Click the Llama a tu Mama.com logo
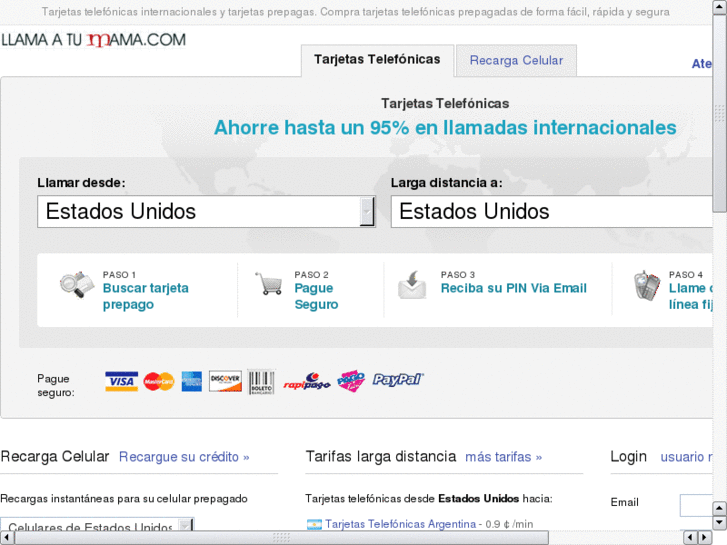727x545 pixels. coord(94,40)
